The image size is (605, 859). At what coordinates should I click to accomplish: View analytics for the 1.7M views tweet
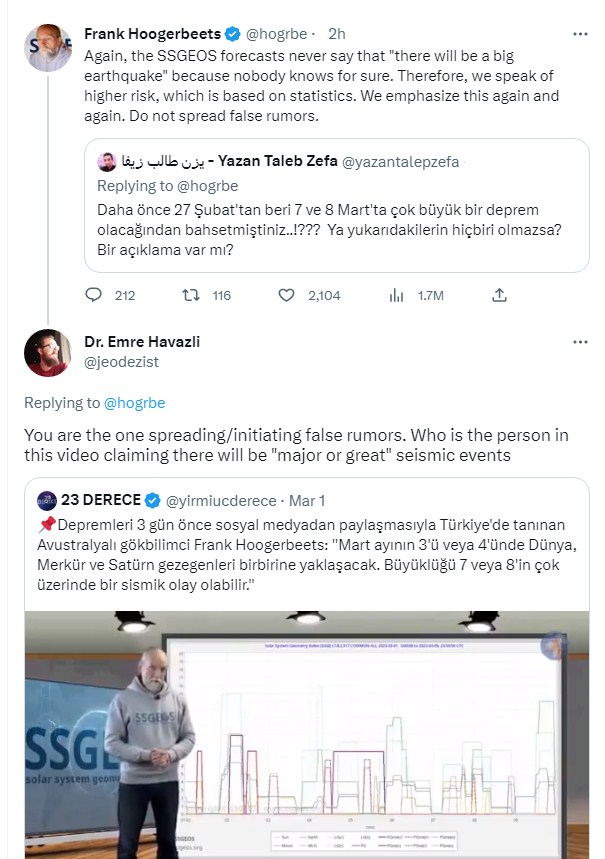(395, 295)
